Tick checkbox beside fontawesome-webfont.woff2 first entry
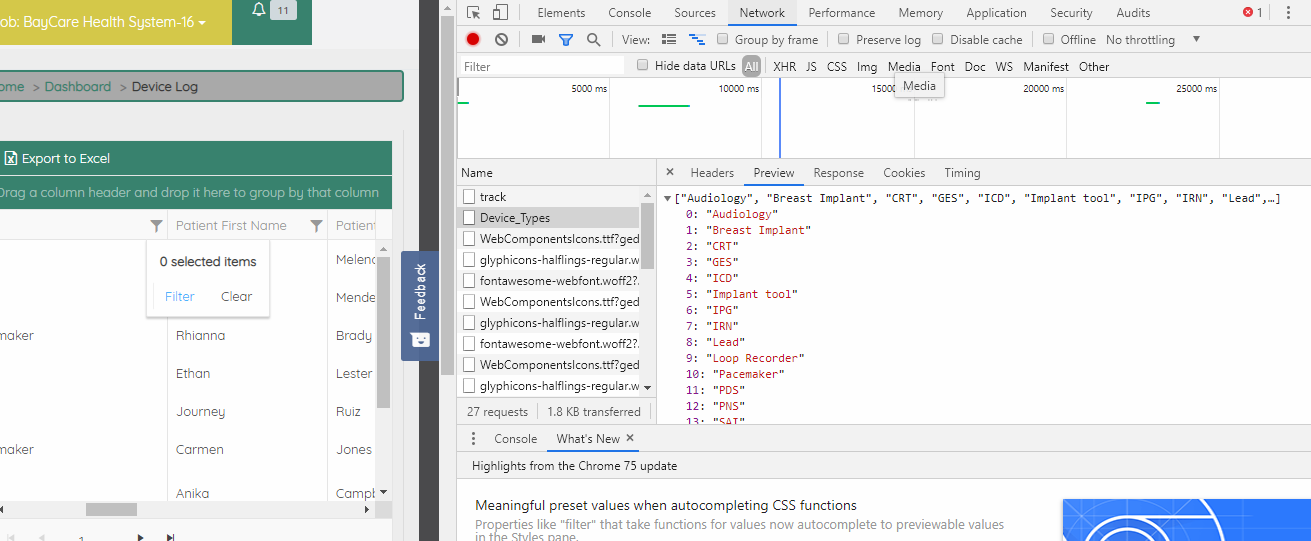 468,281
